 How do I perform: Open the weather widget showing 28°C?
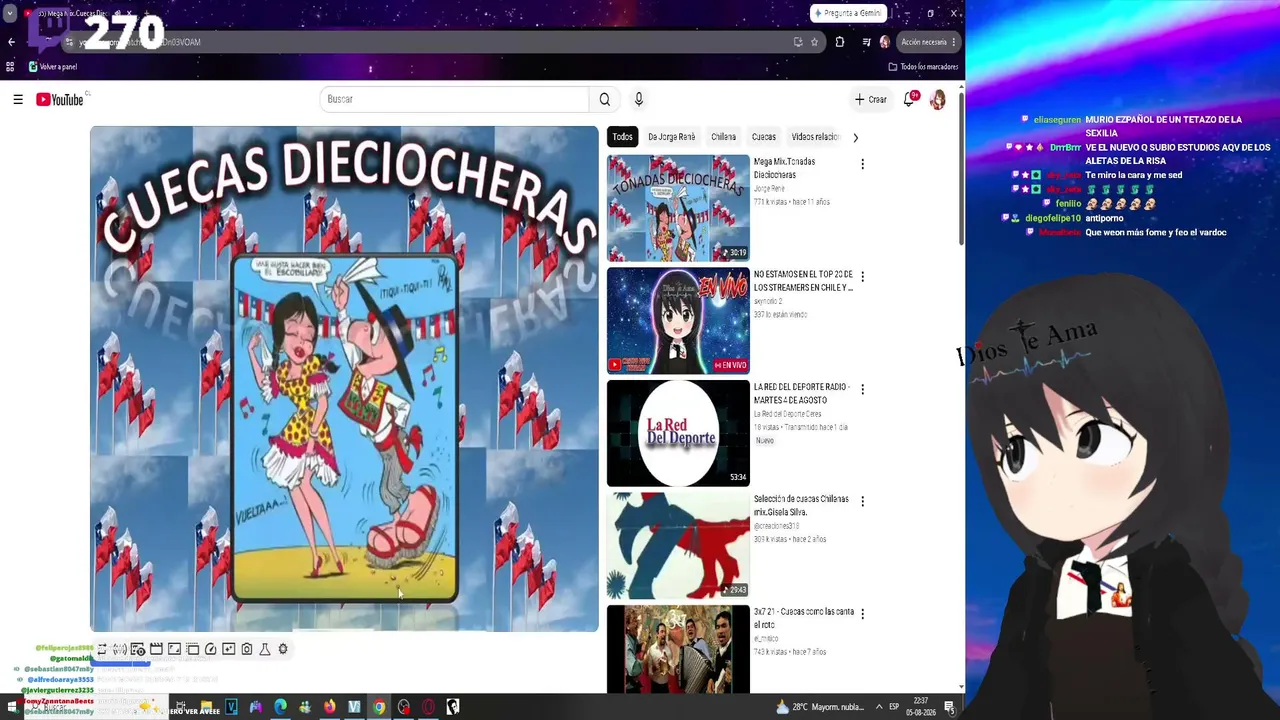coord(819,707)
